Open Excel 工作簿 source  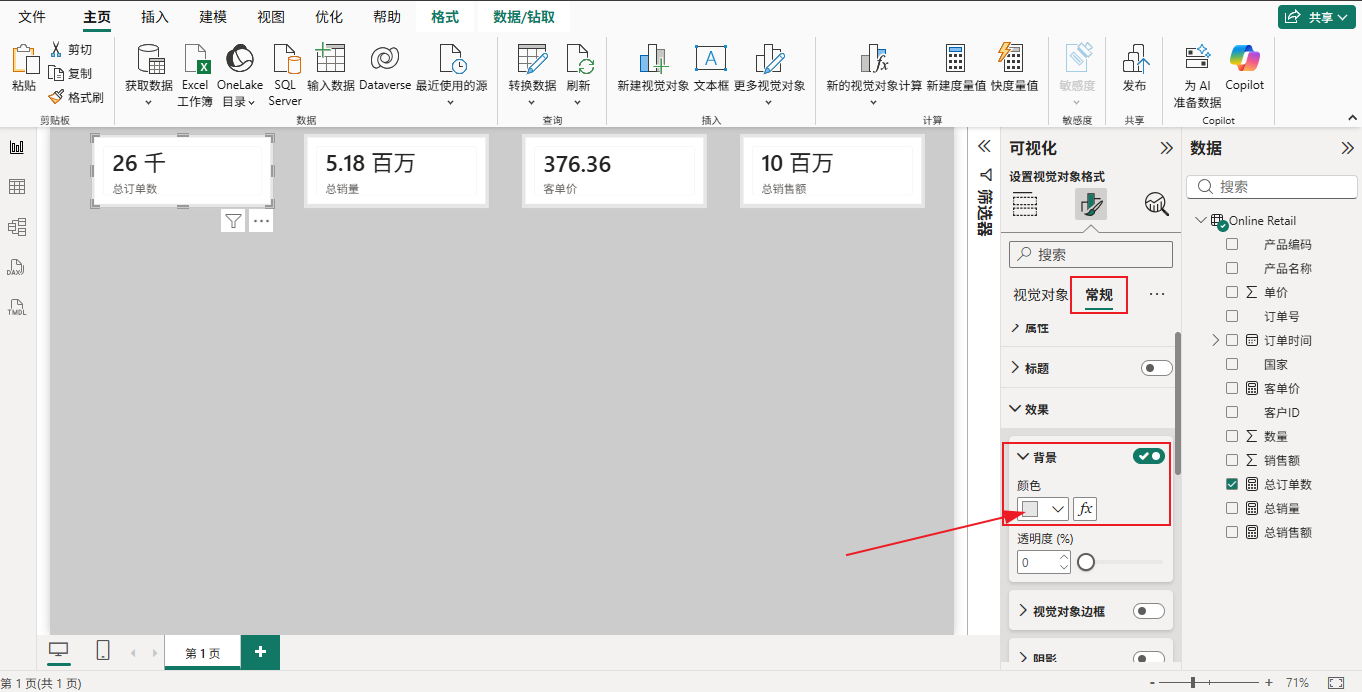[x=195, y=75]
